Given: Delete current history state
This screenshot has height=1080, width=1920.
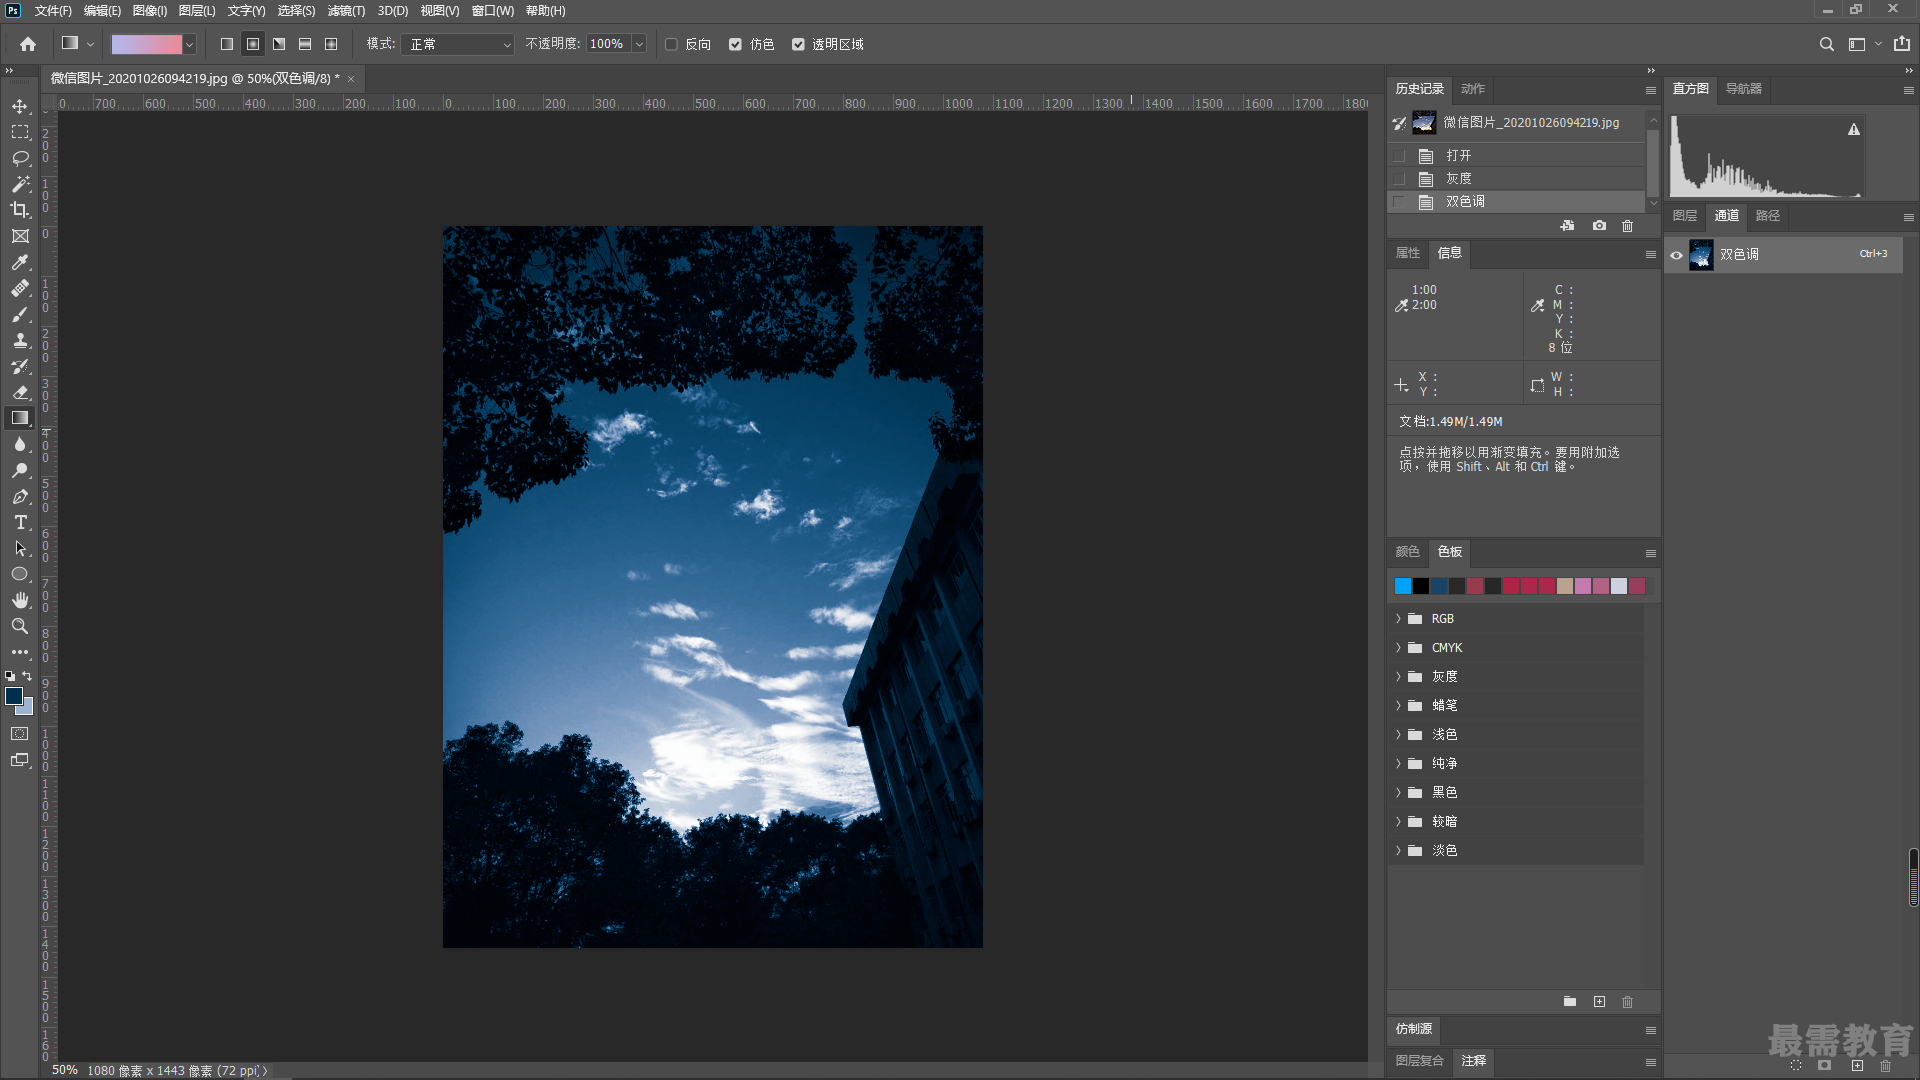Looking at the screenshot, I should [x=1627, y=226].
